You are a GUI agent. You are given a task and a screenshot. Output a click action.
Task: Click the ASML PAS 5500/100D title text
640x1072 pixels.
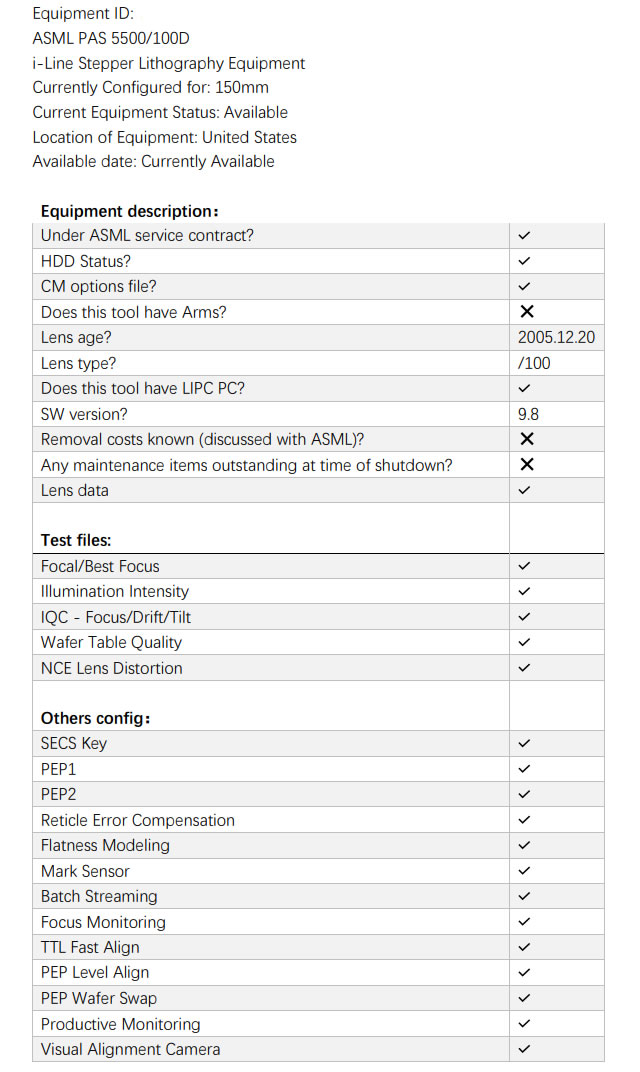point(111,38)
